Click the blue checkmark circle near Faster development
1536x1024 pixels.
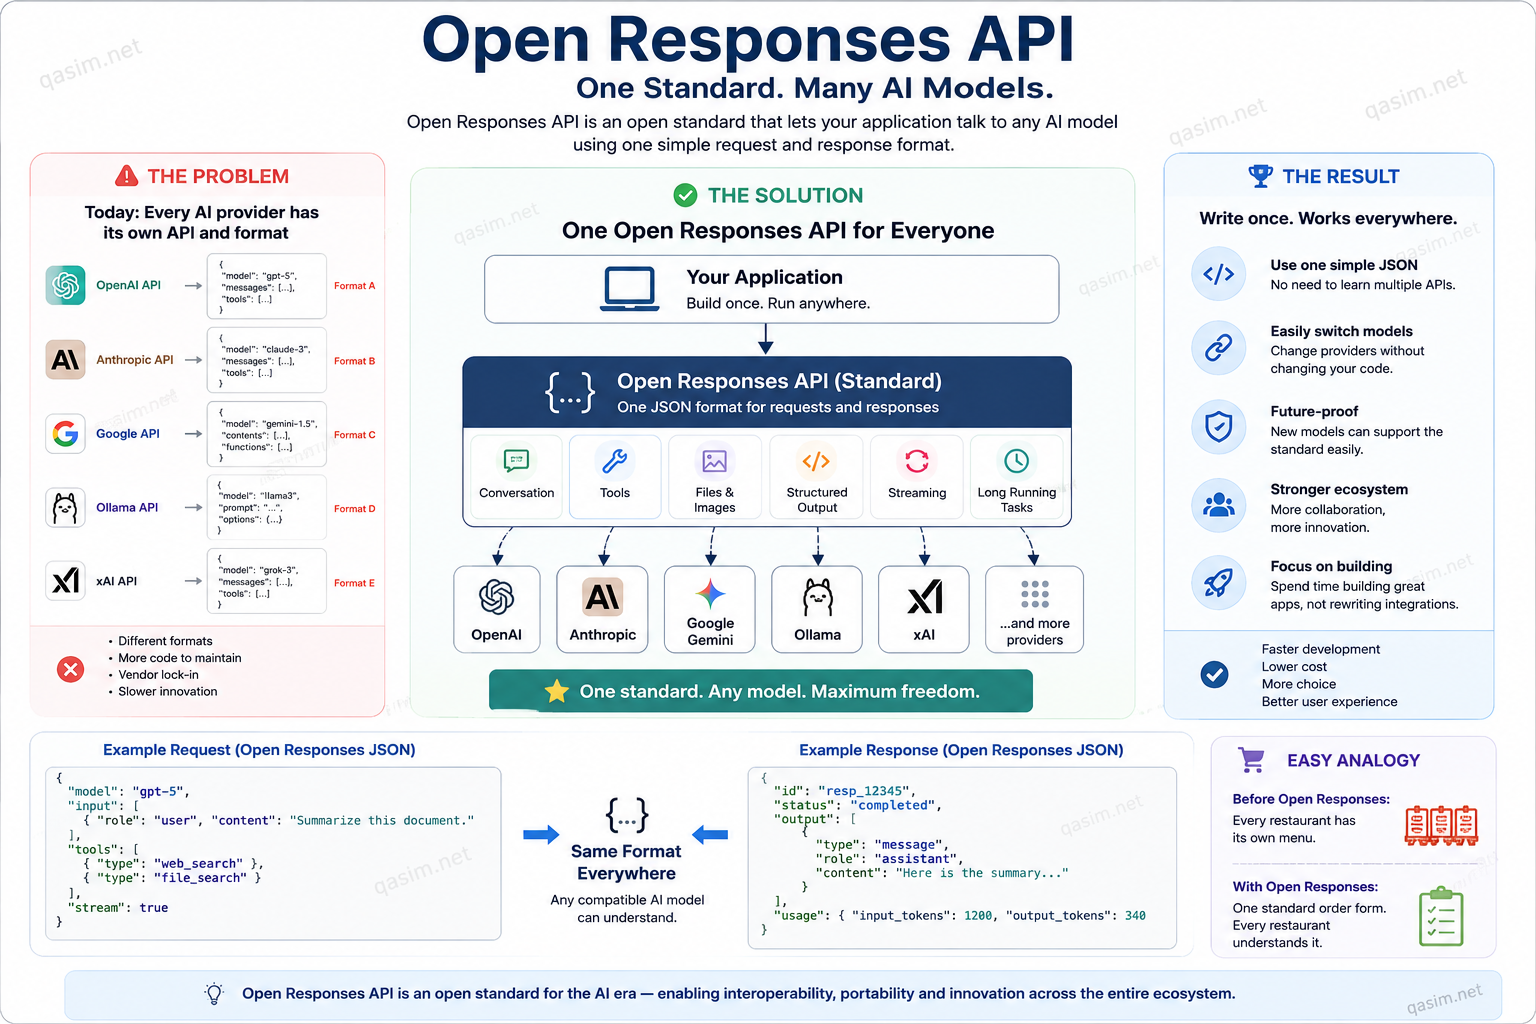click(1215, 674)
